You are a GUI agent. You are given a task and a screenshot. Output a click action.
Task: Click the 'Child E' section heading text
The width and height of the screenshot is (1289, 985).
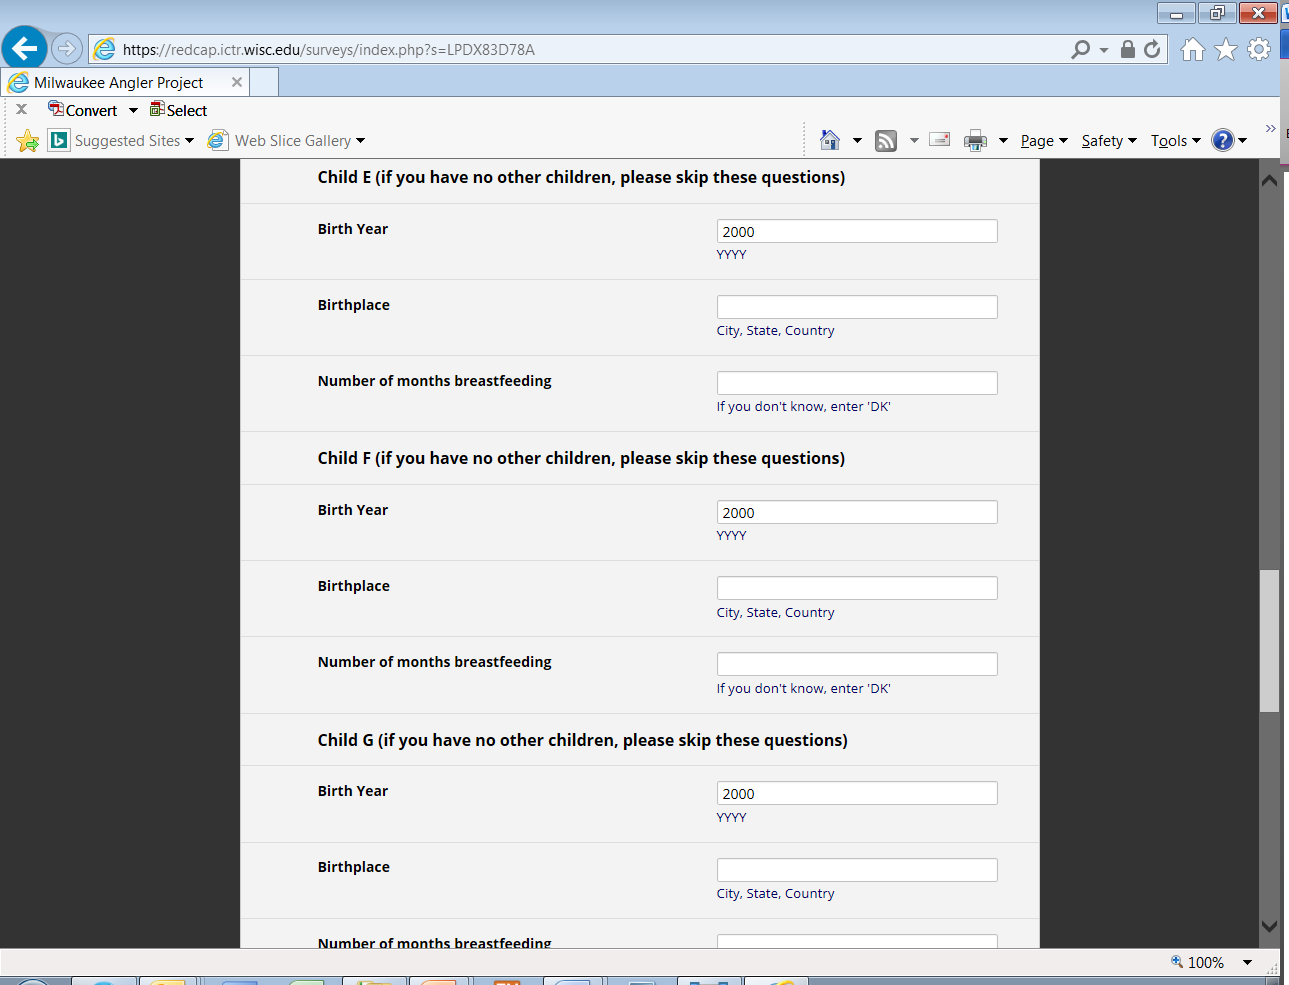pos(581,177)
